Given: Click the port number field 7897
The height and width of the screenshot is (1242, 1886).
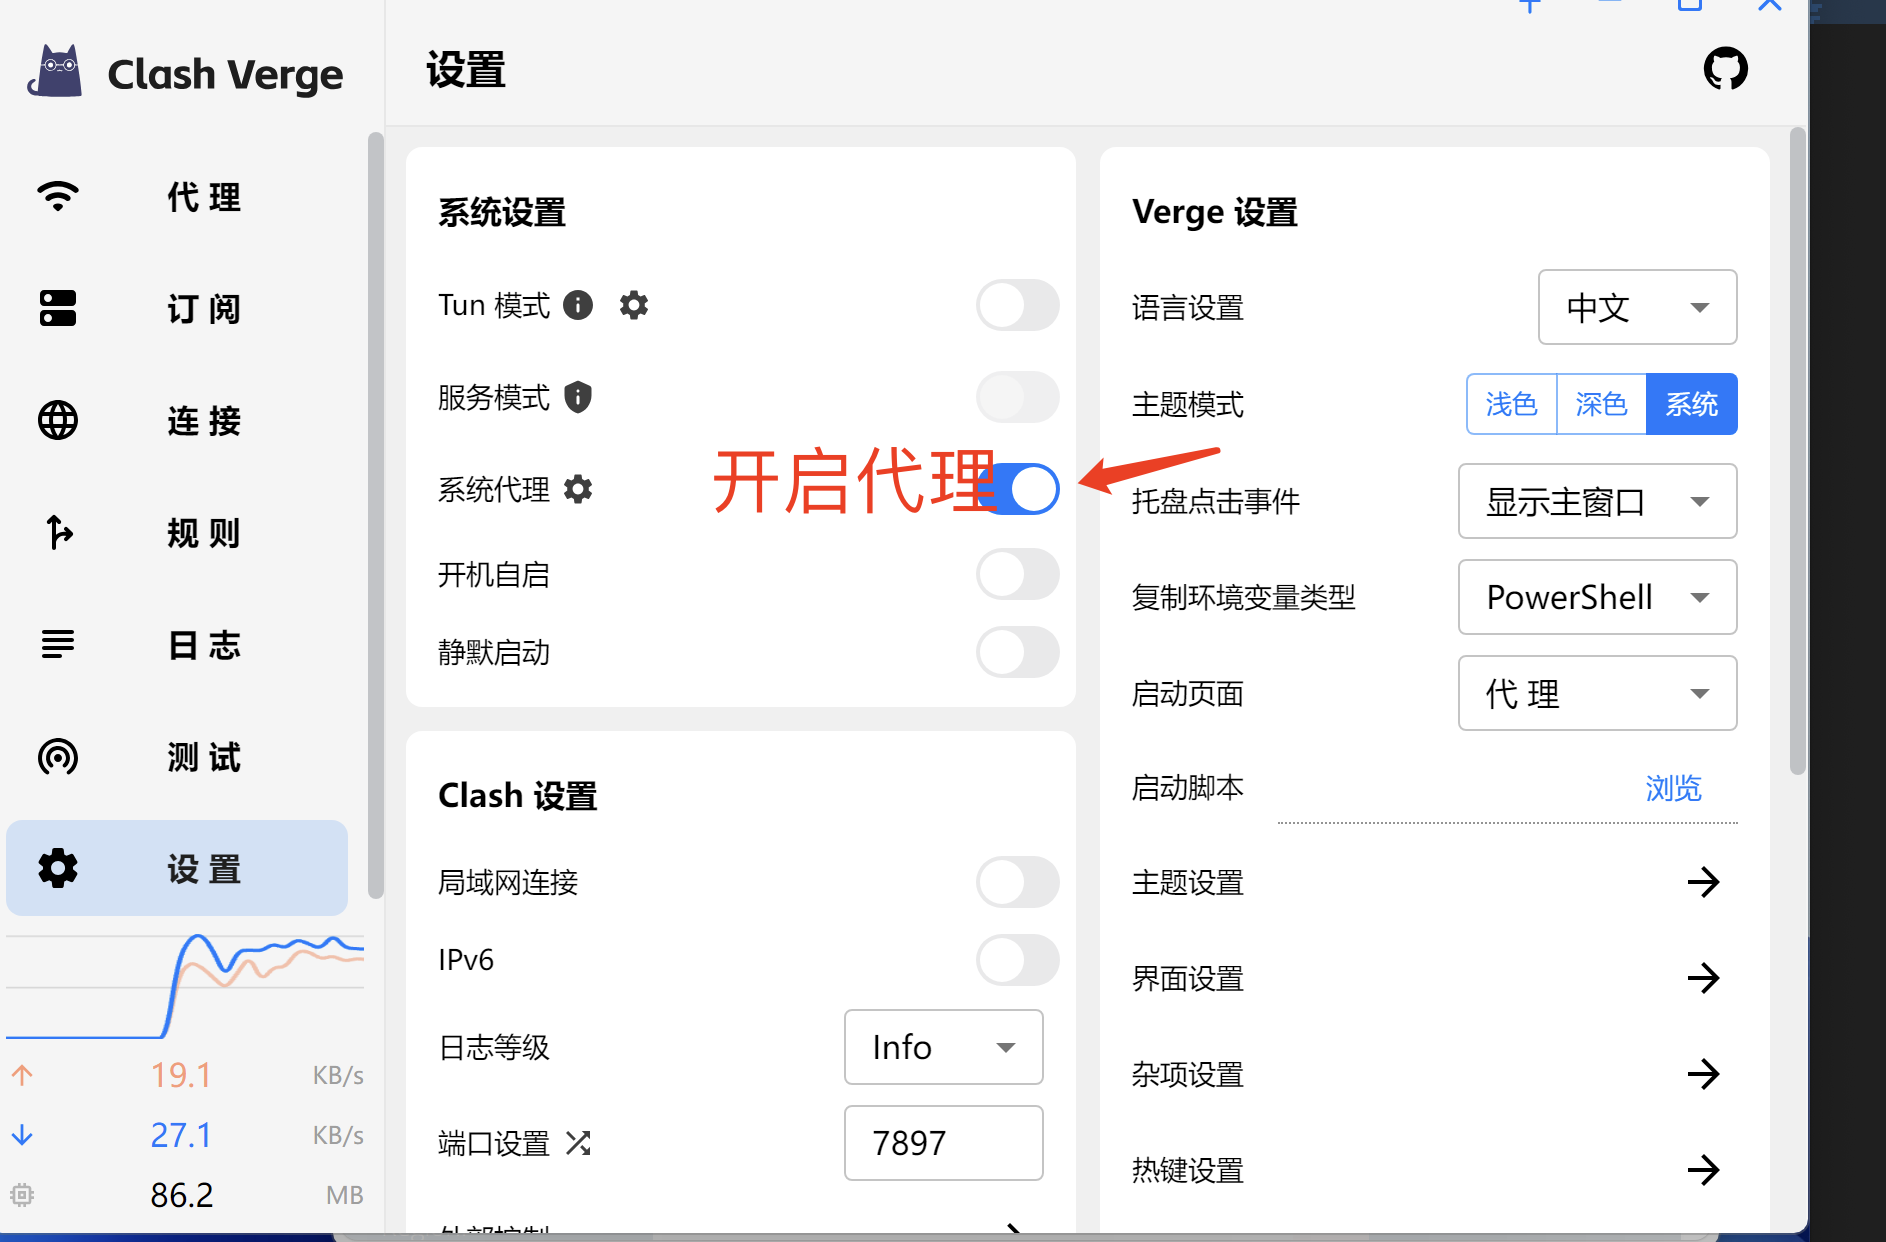Looking at the screenshot, I should (x=943, y=1143).
